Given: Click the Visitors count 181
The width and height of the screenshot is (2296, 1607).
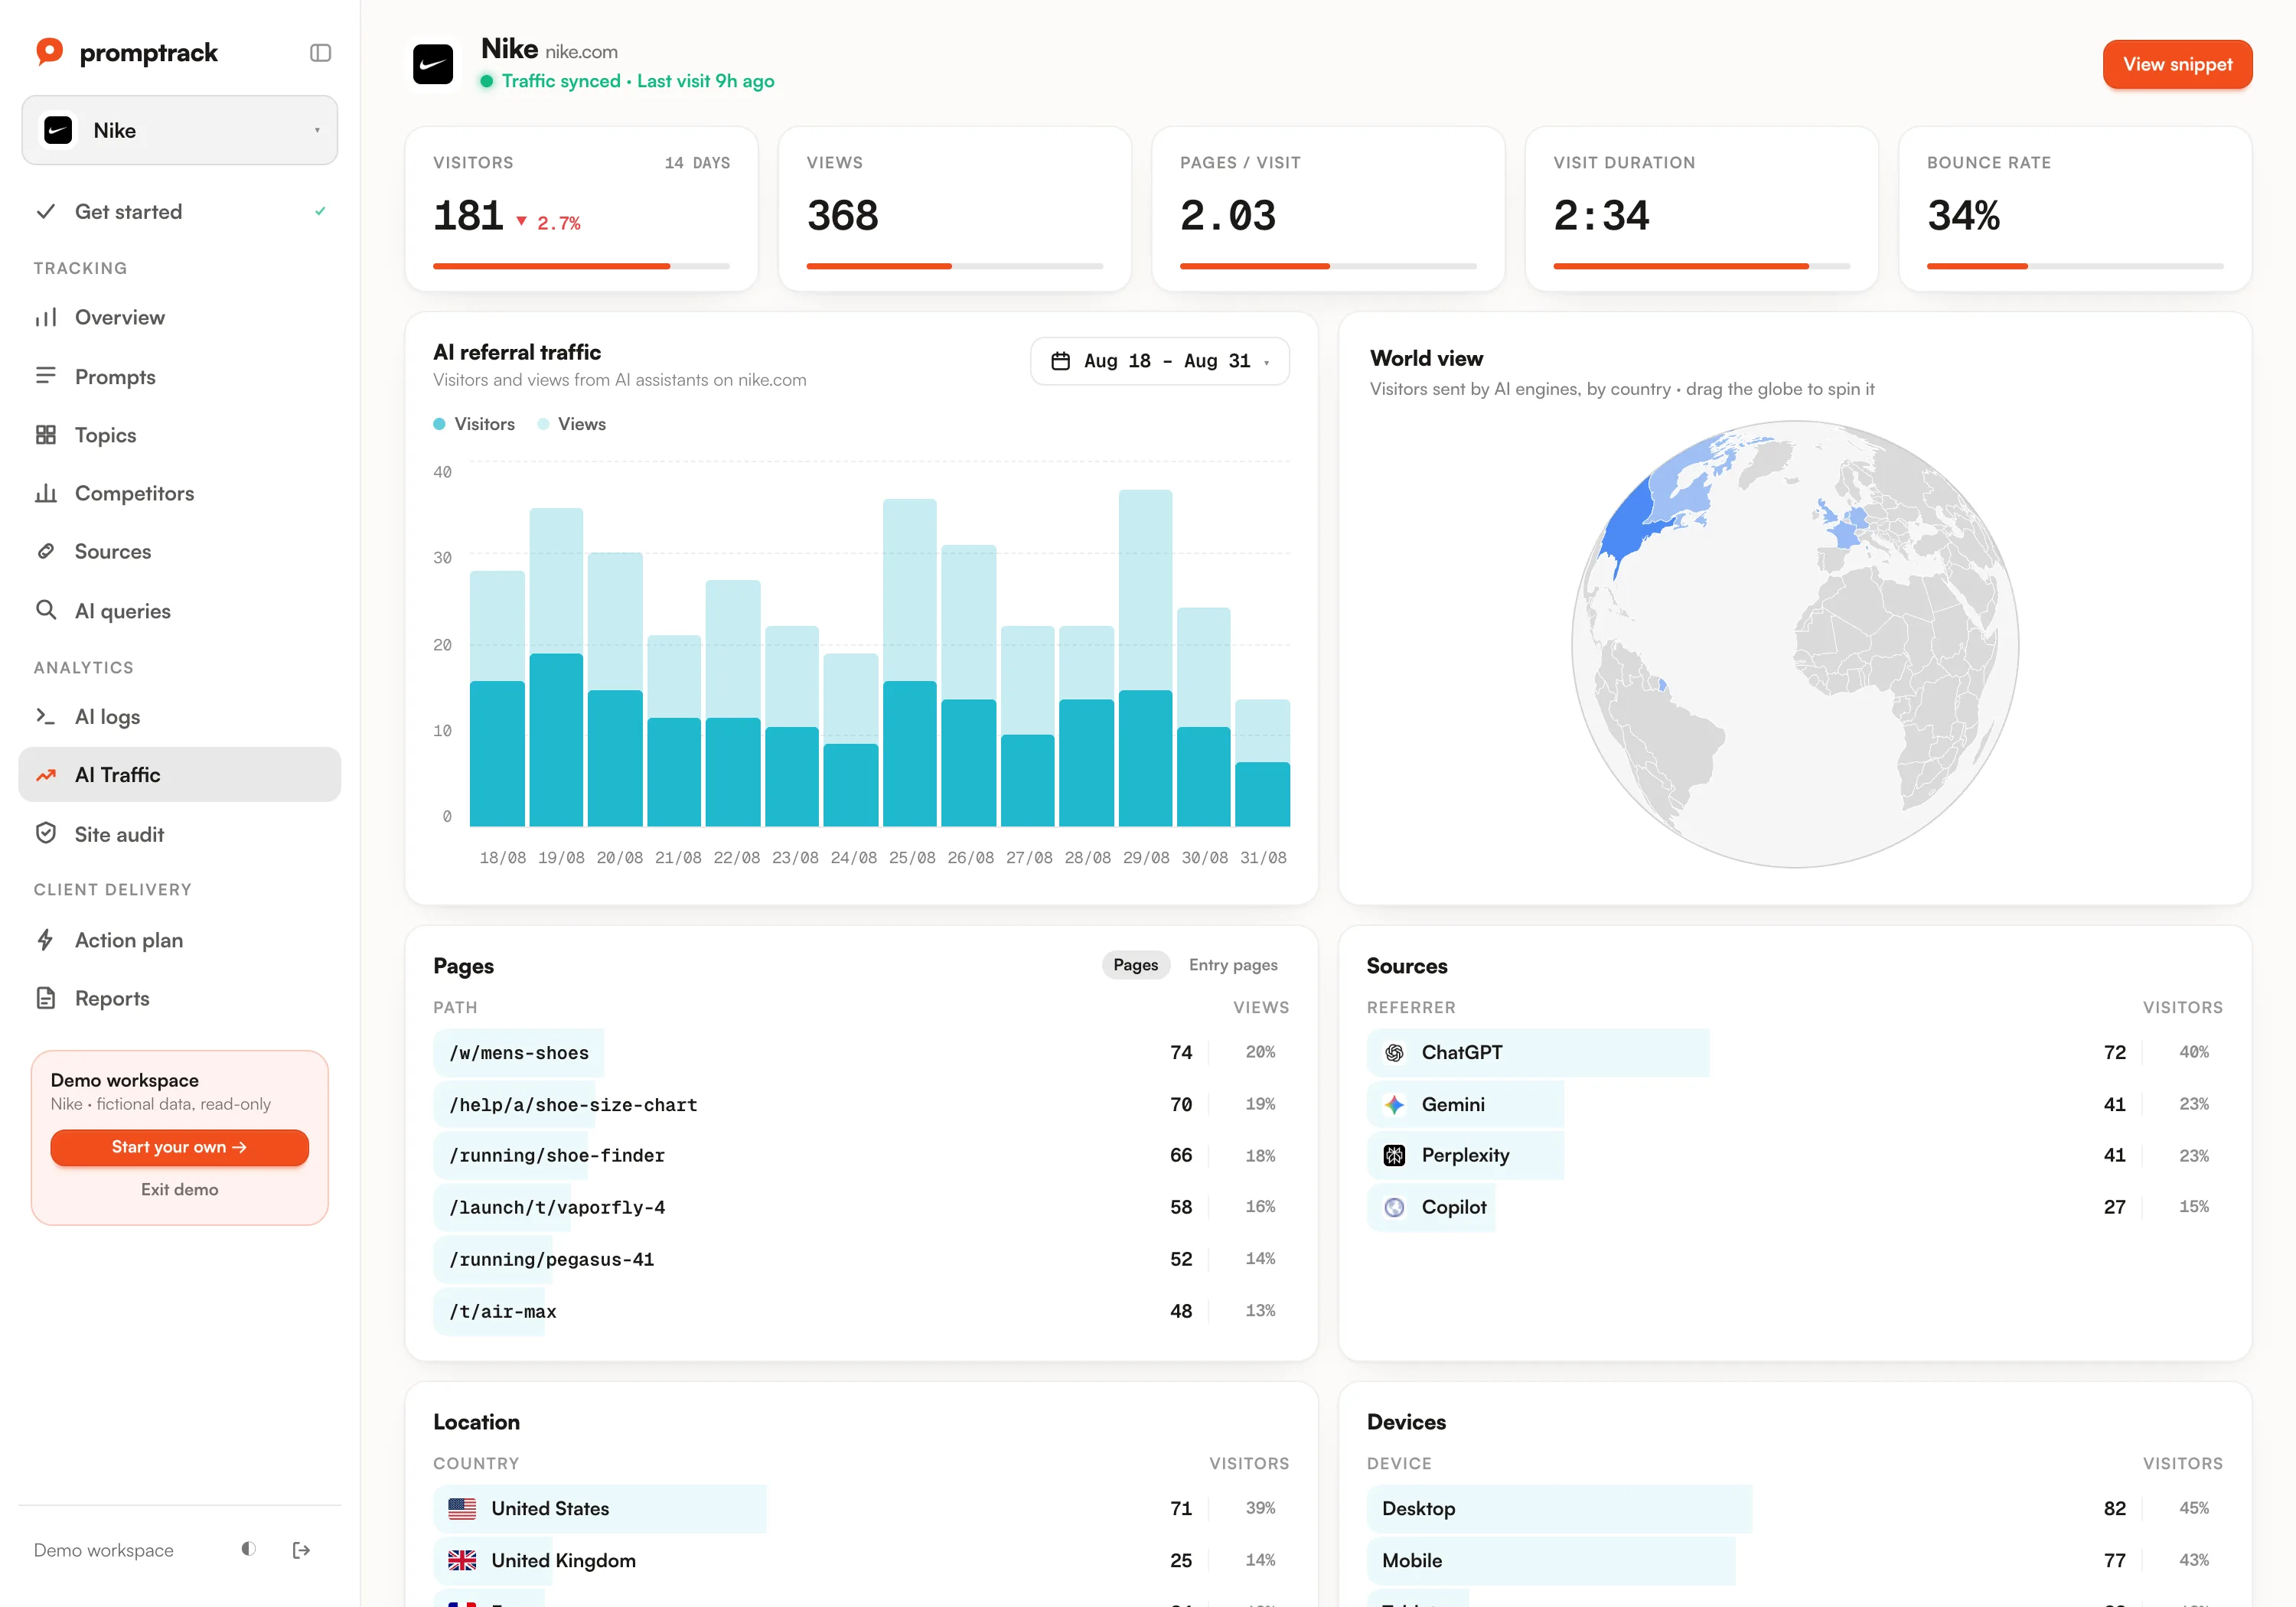Looking at the screenshot, I should [468, 216].
